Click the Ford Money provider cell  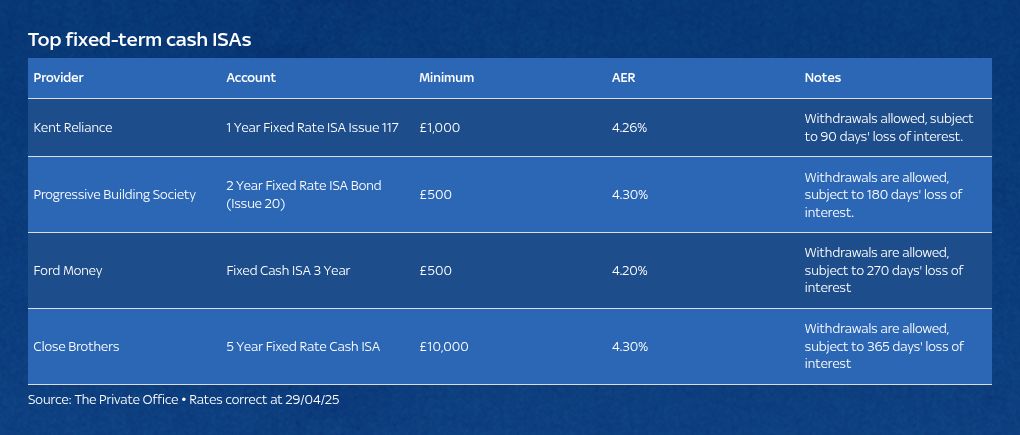coord(68,270)
